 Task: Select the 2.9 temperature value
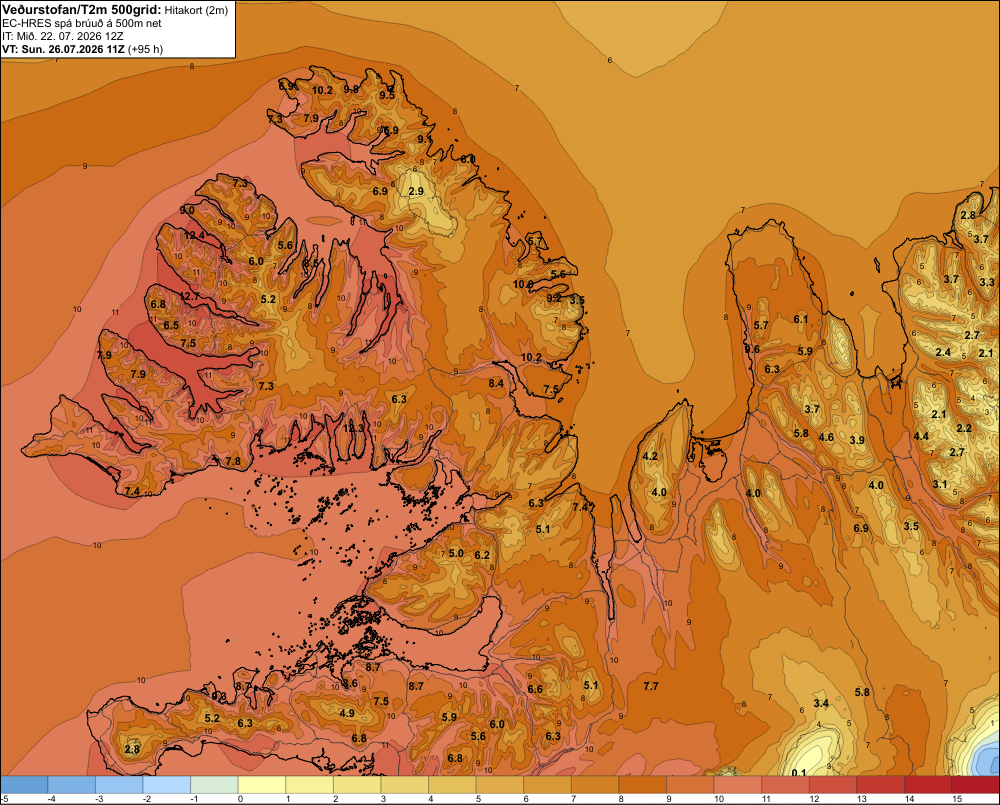(x=416, y=191)
